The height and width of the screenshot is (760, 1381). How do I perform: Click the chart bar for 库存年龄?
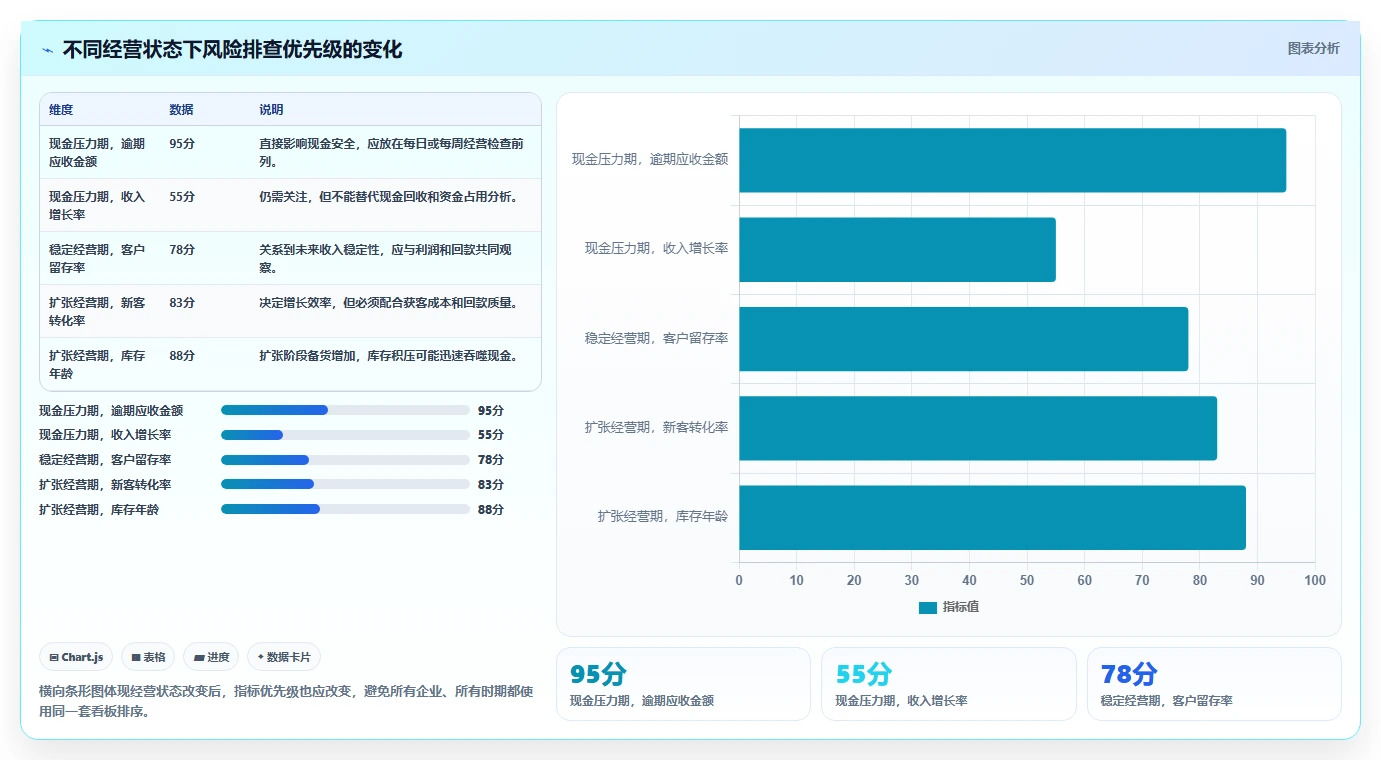992,517
